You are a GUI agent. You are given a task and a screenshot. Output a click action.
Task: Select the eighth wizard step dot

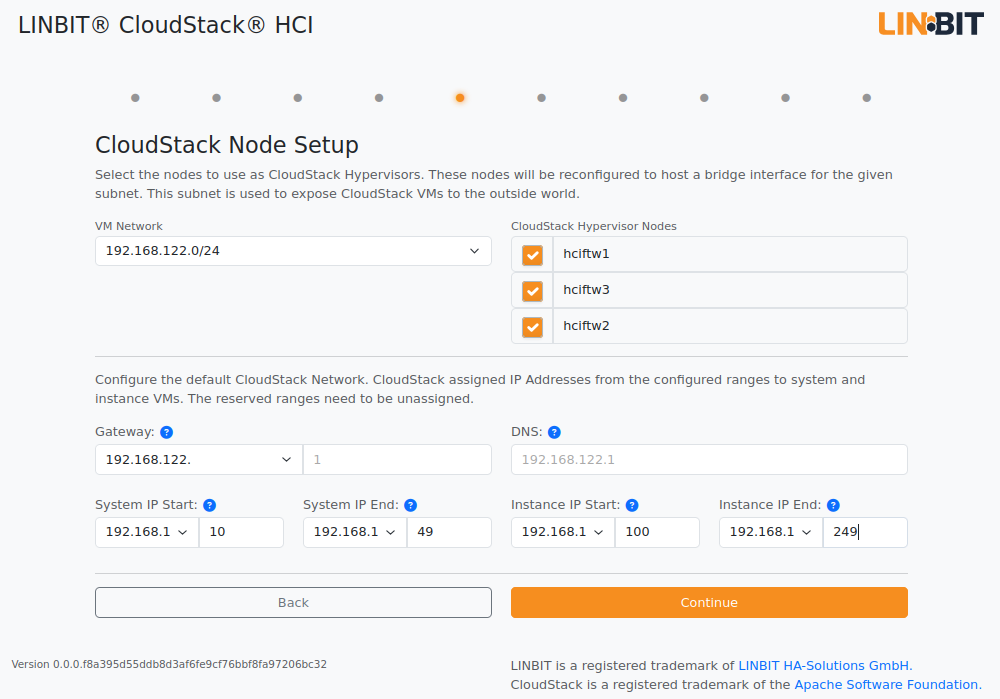point(704,98)
